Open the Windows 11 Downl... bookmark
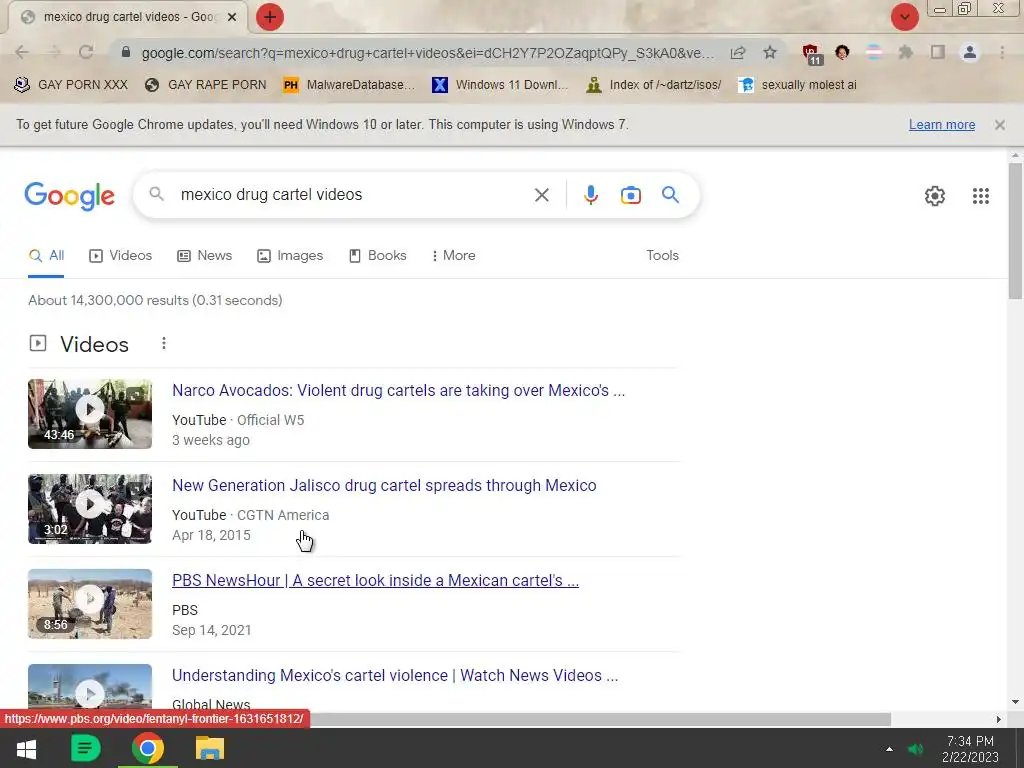The height and width of the screenshot is (768, 1024). (500, 85)
